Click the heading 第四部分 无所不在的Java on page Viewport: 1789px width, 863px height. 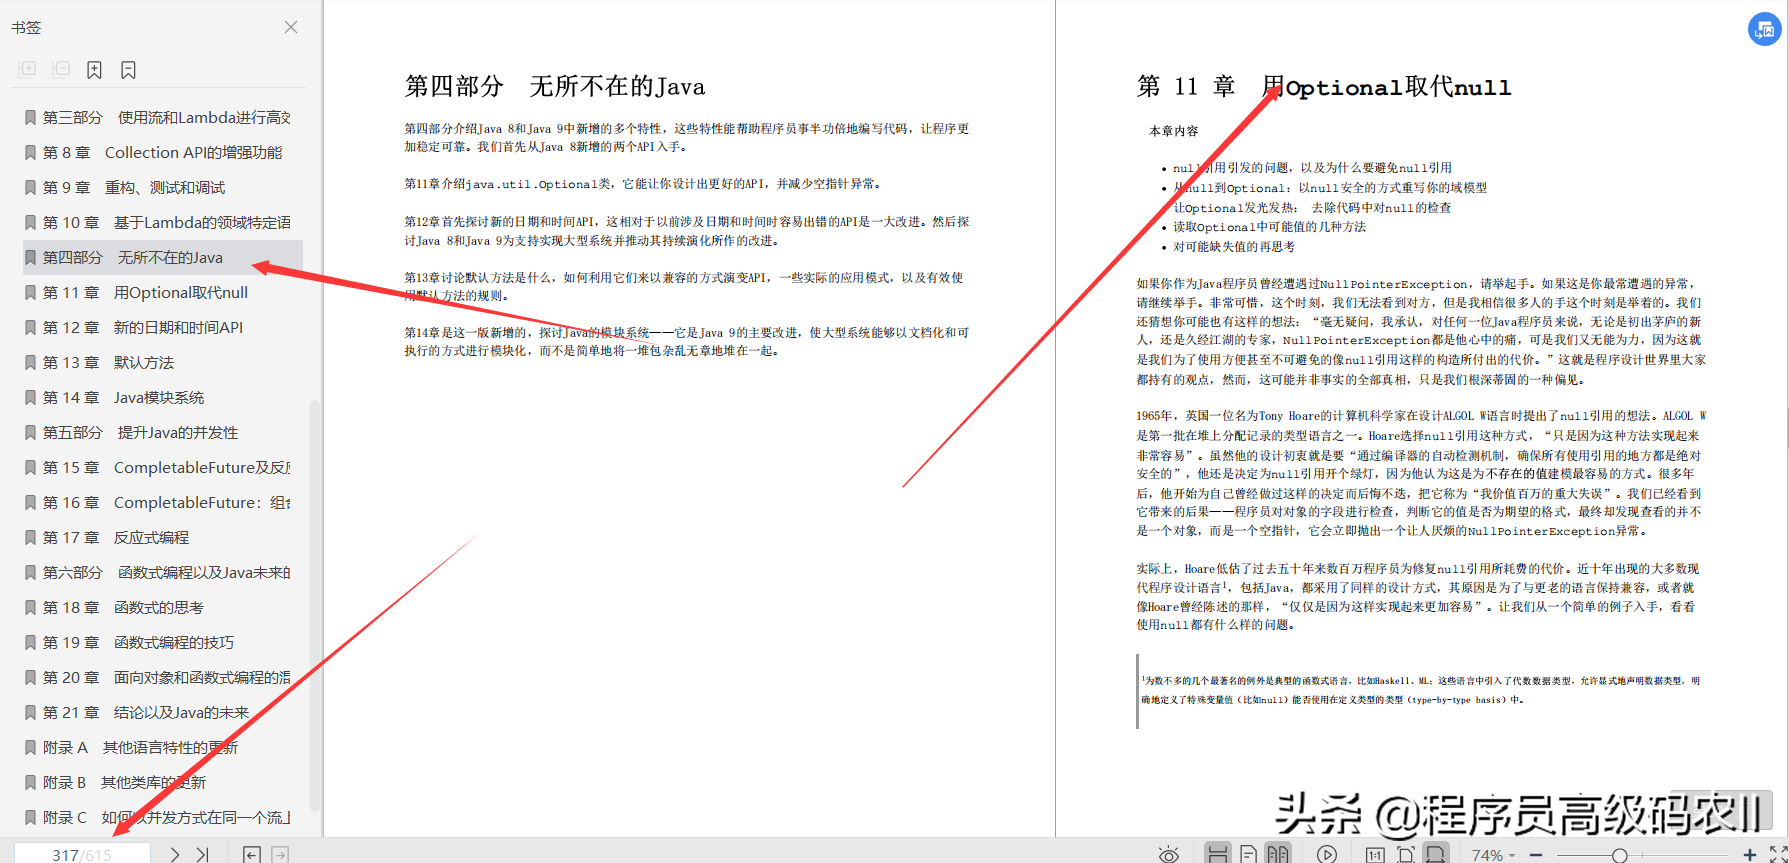(555, 87)
